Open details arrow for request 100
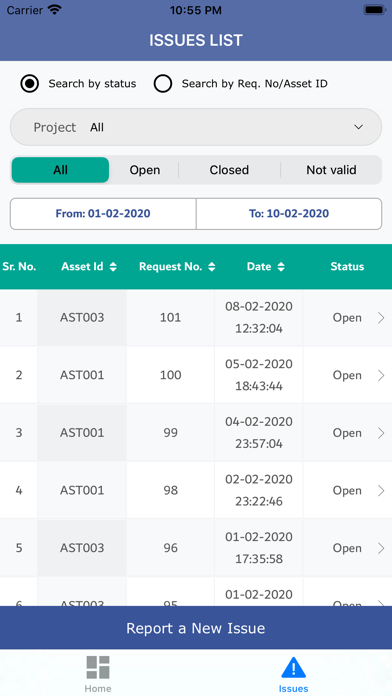Screen dimensions: 392x696 (x=381, y=376)
